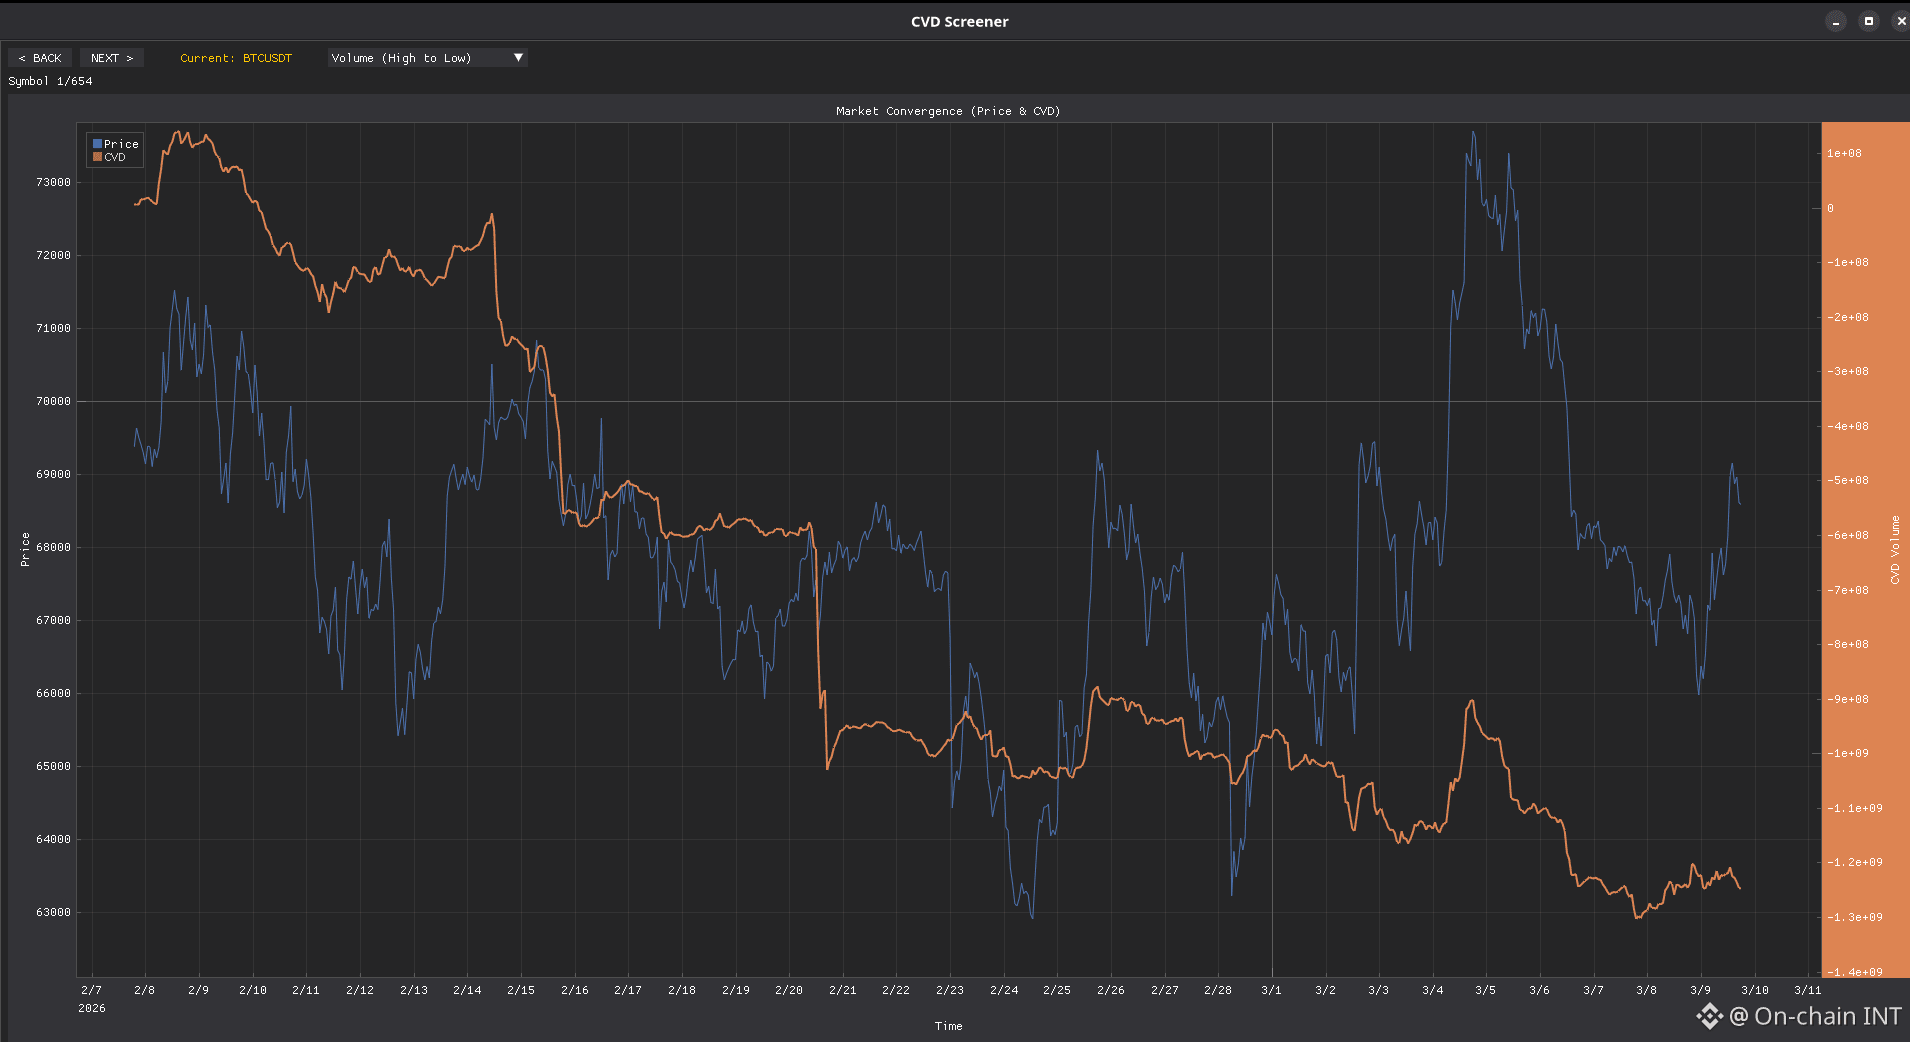Click the CVD Screener window title
Screen dimensions: 1910x1042
click(x=958, y=21)
